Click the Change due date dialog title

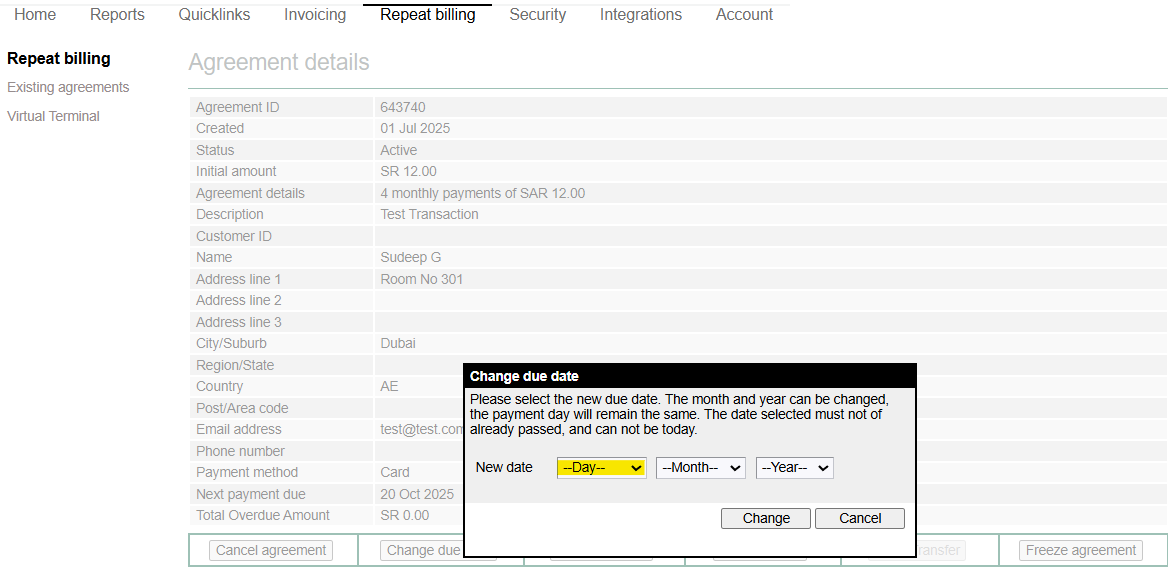[524, 376]
